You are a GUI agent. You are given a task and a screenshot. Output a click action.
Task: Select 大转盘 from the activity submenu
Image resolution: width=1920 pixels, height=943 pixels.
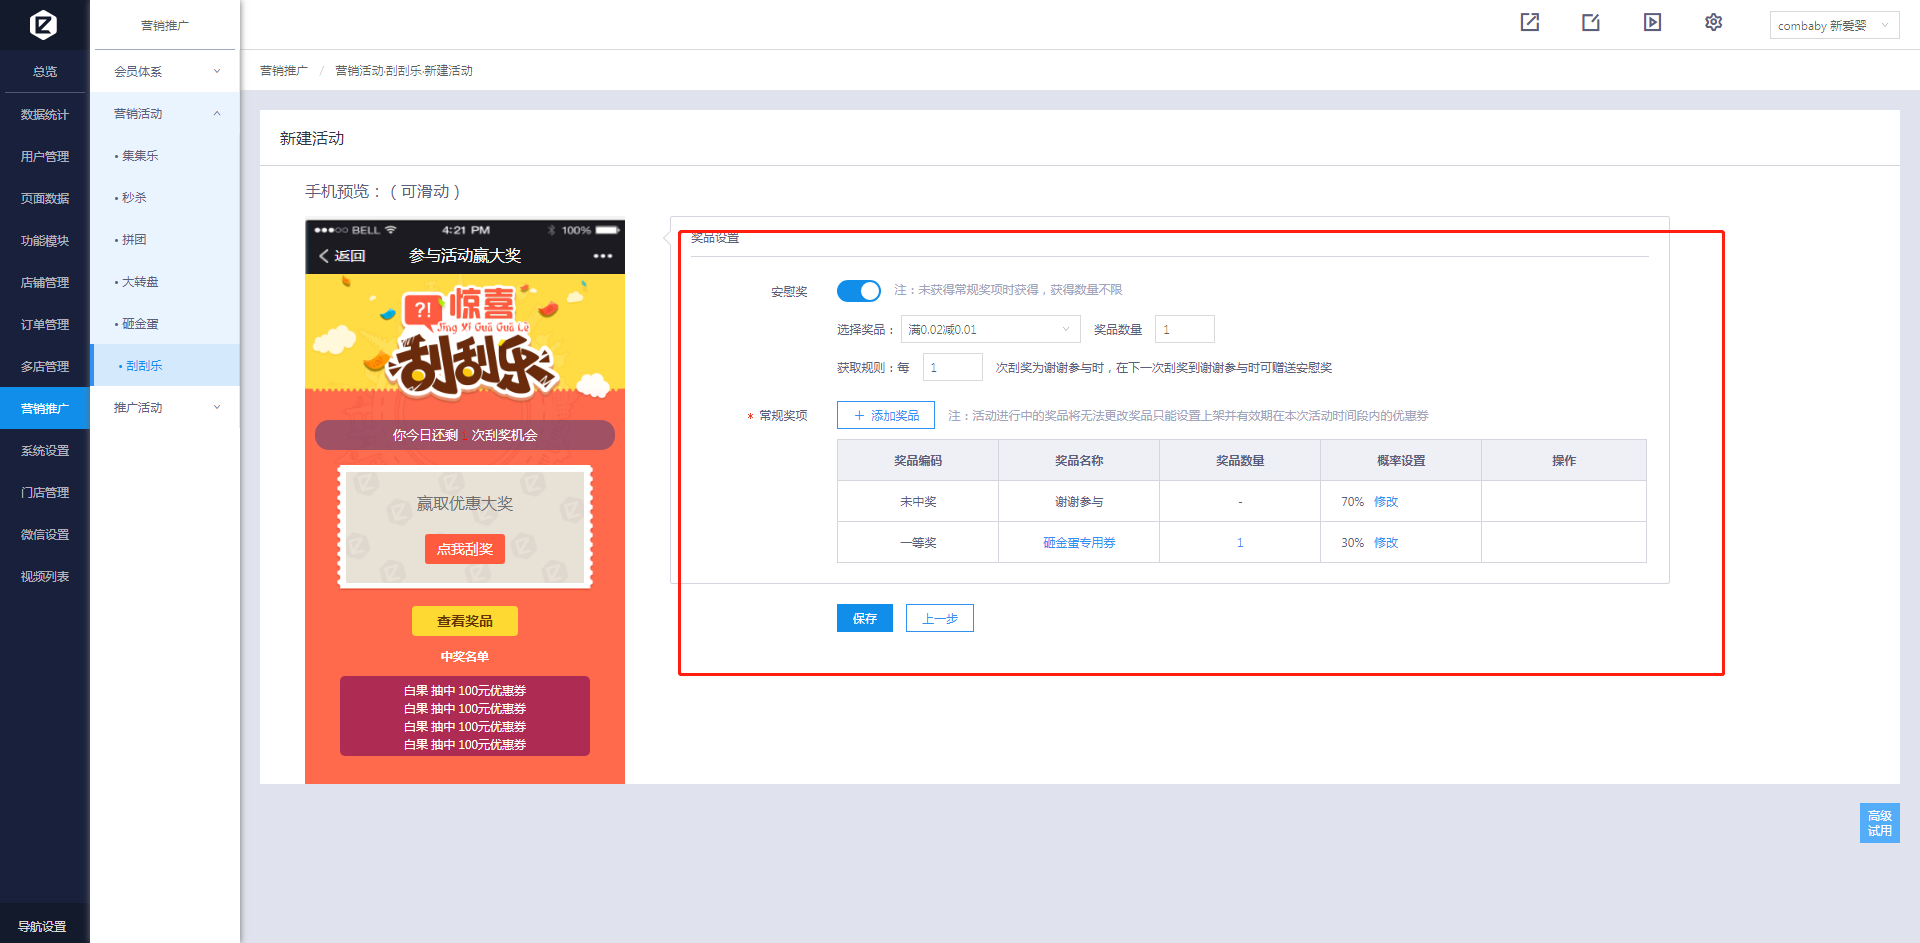(x=140, y=282)
